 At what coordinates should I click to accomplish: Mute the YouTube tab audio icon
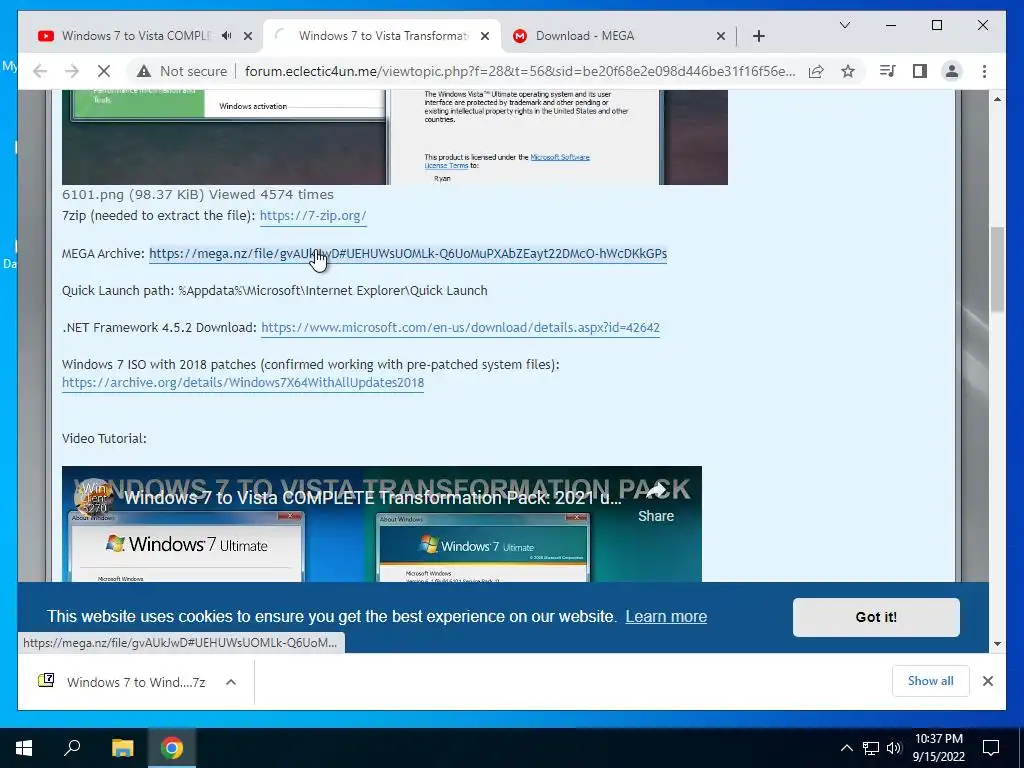click(x=227, y=36)
